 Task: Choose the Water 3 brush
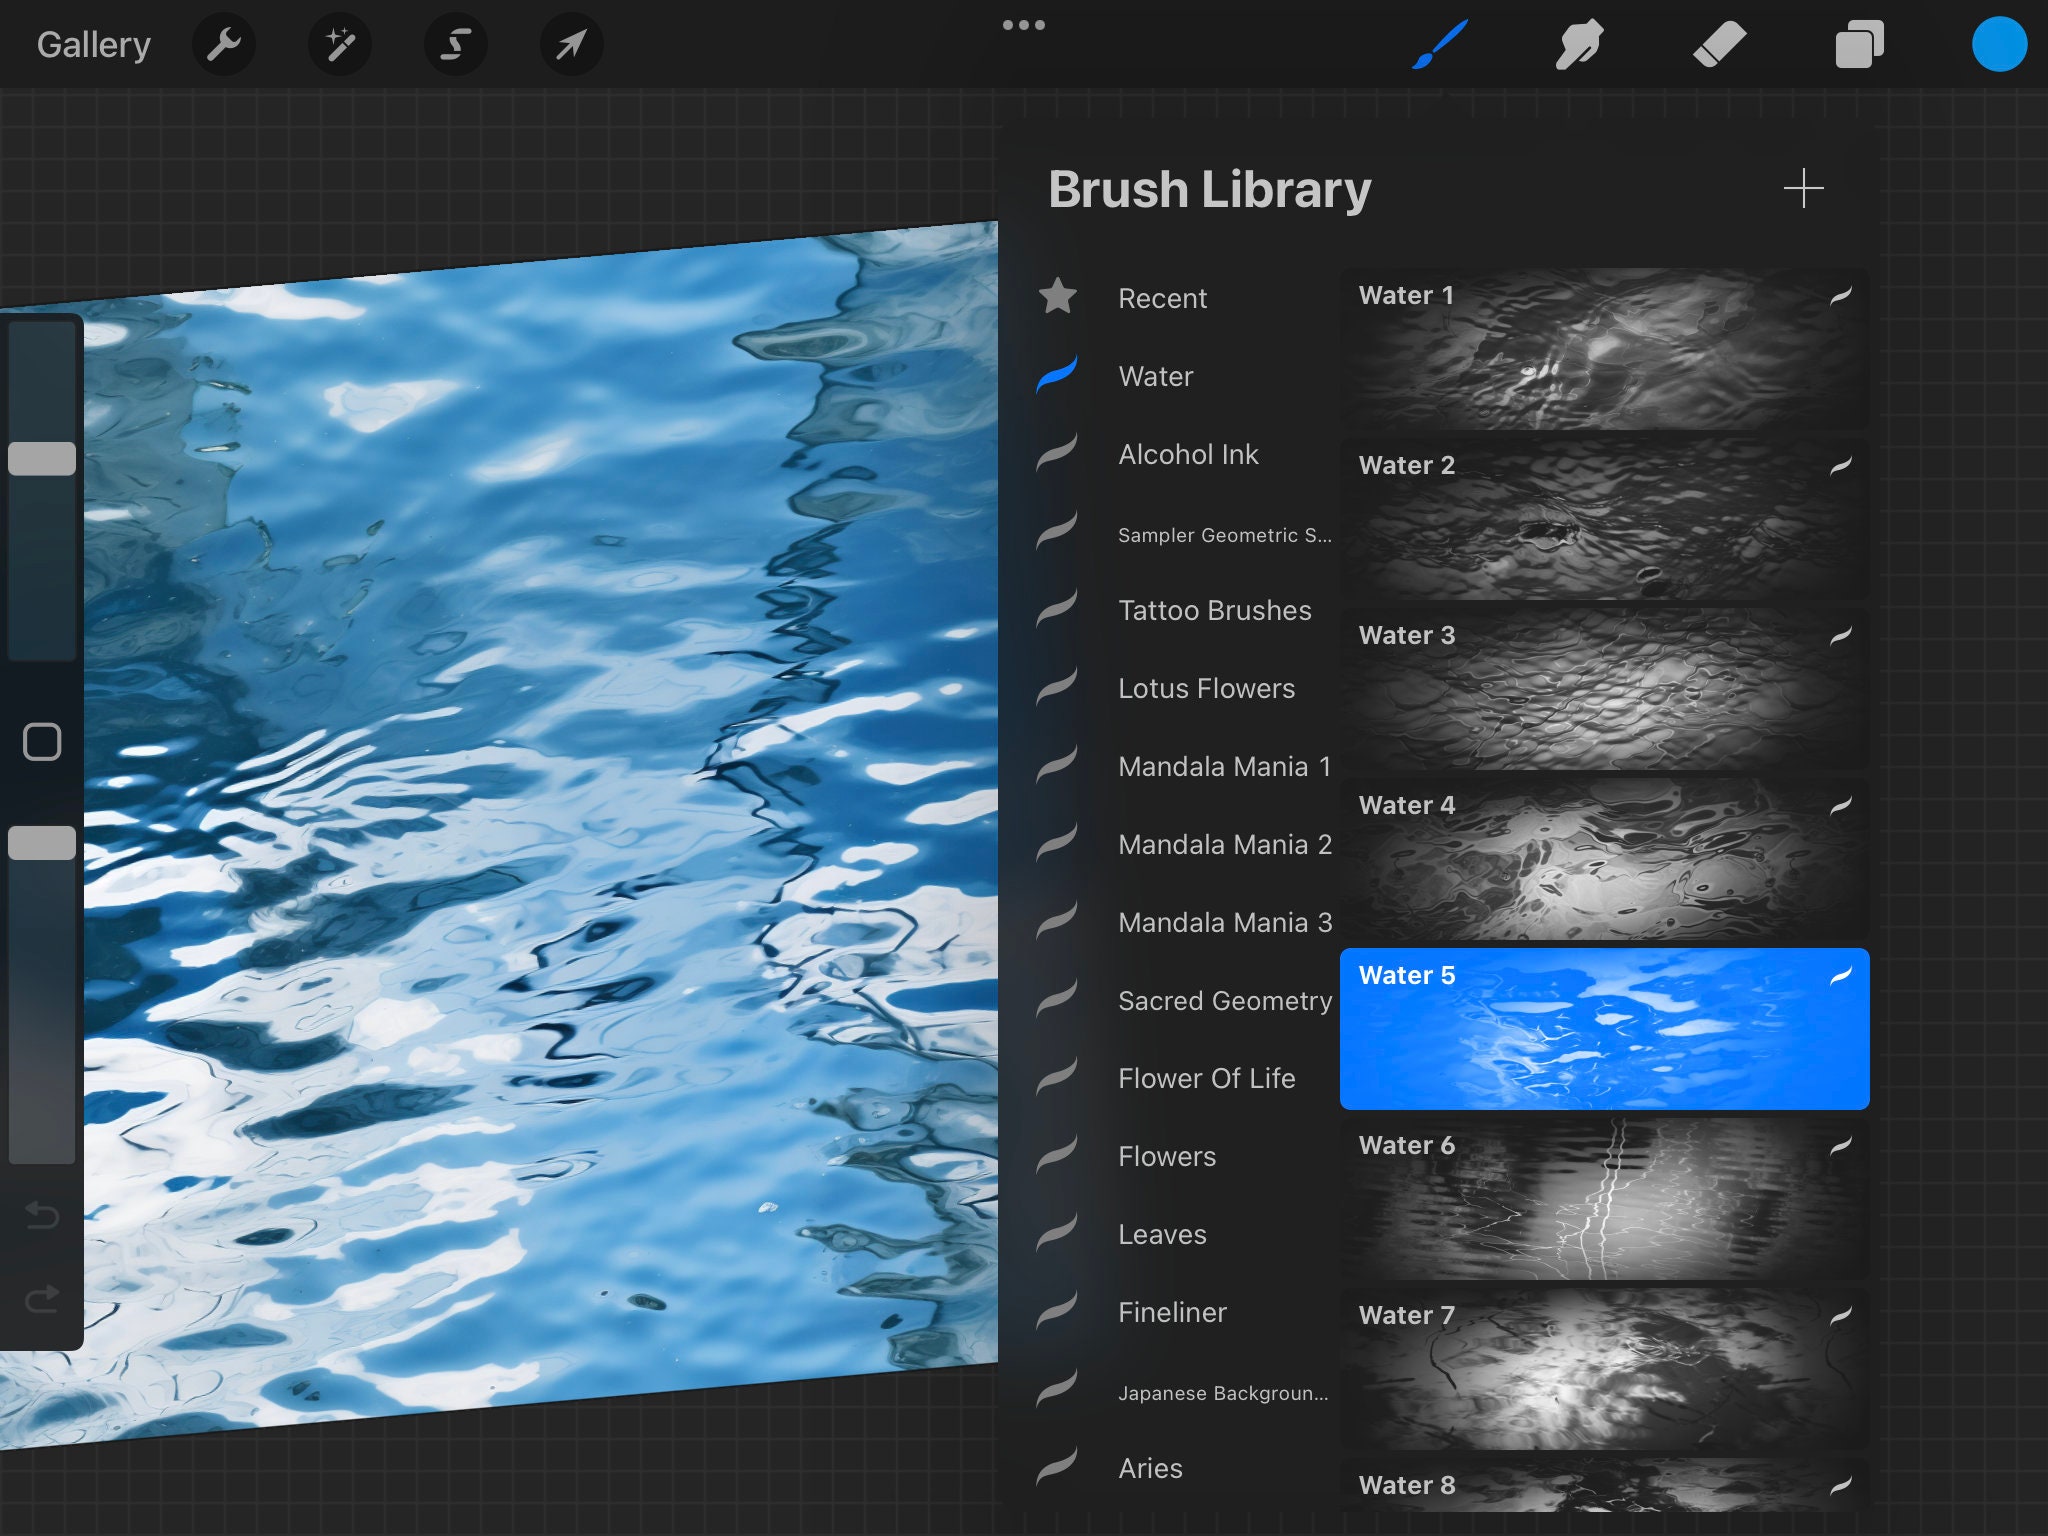click(1604, 689)
